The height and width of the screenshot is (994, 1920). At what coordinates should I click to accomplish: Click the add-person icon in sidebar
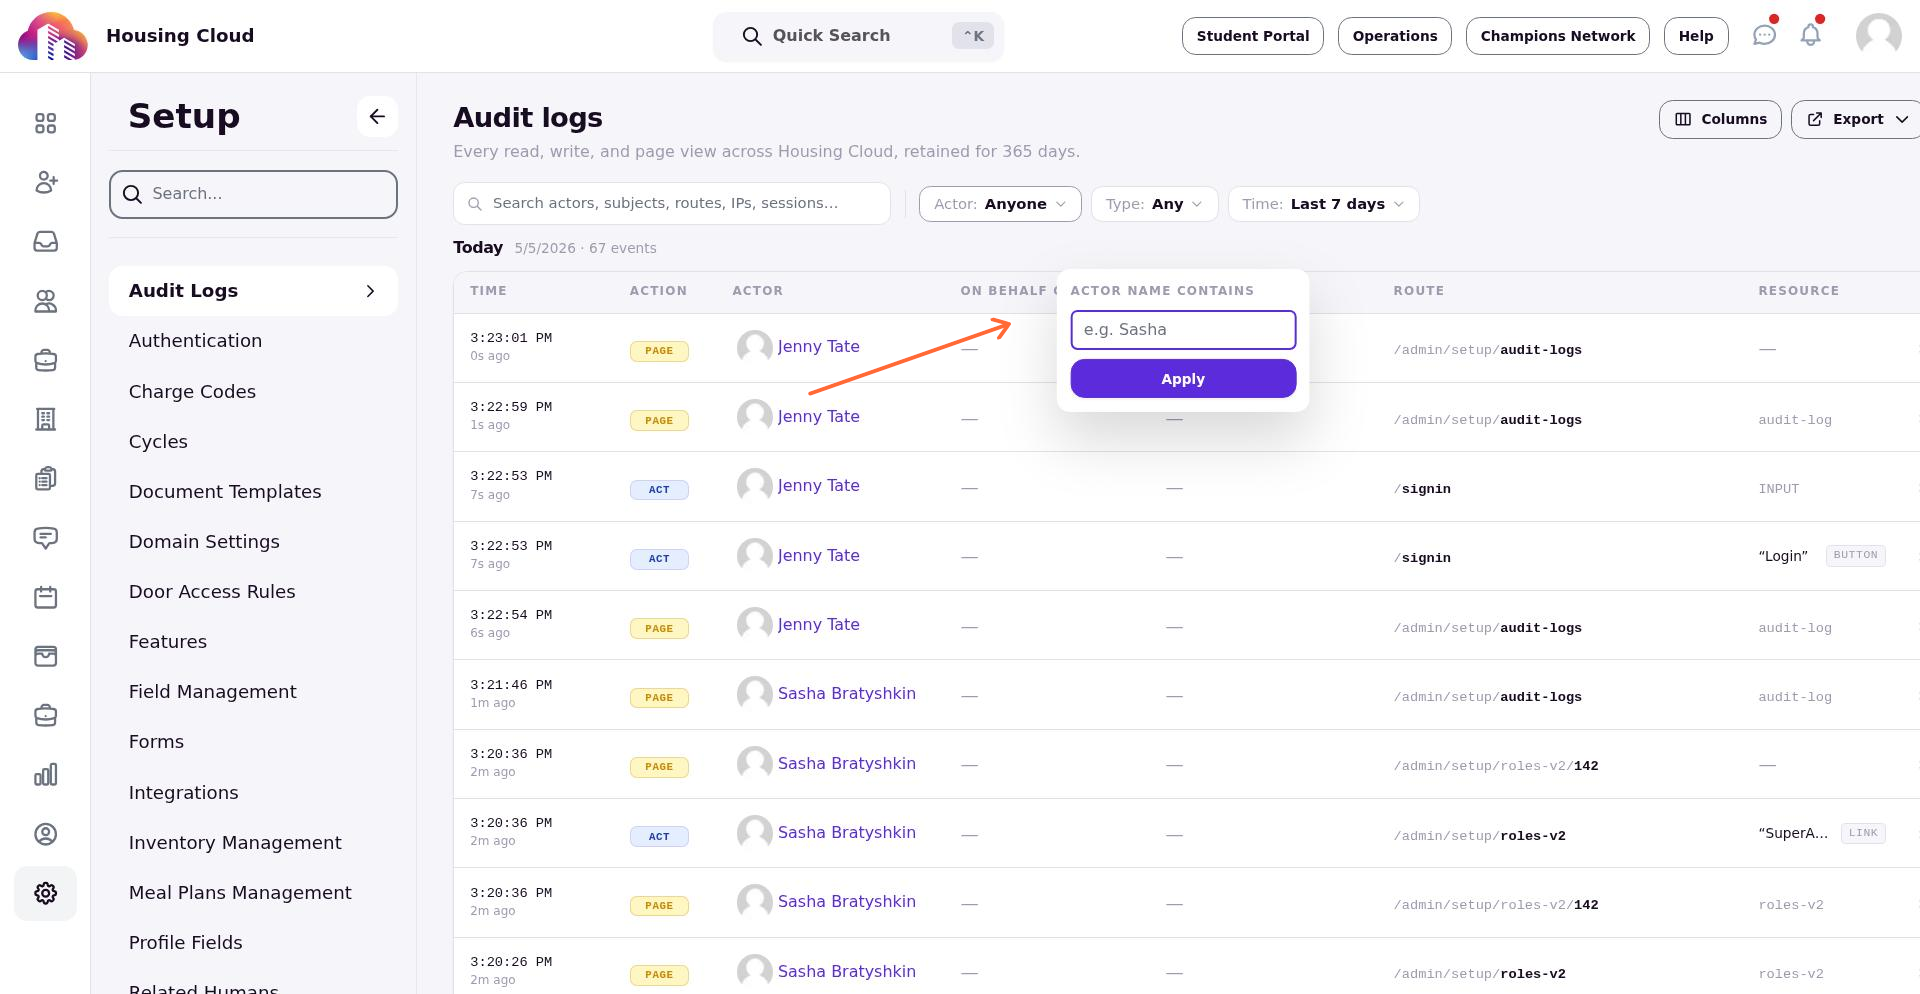pos(45,182)
